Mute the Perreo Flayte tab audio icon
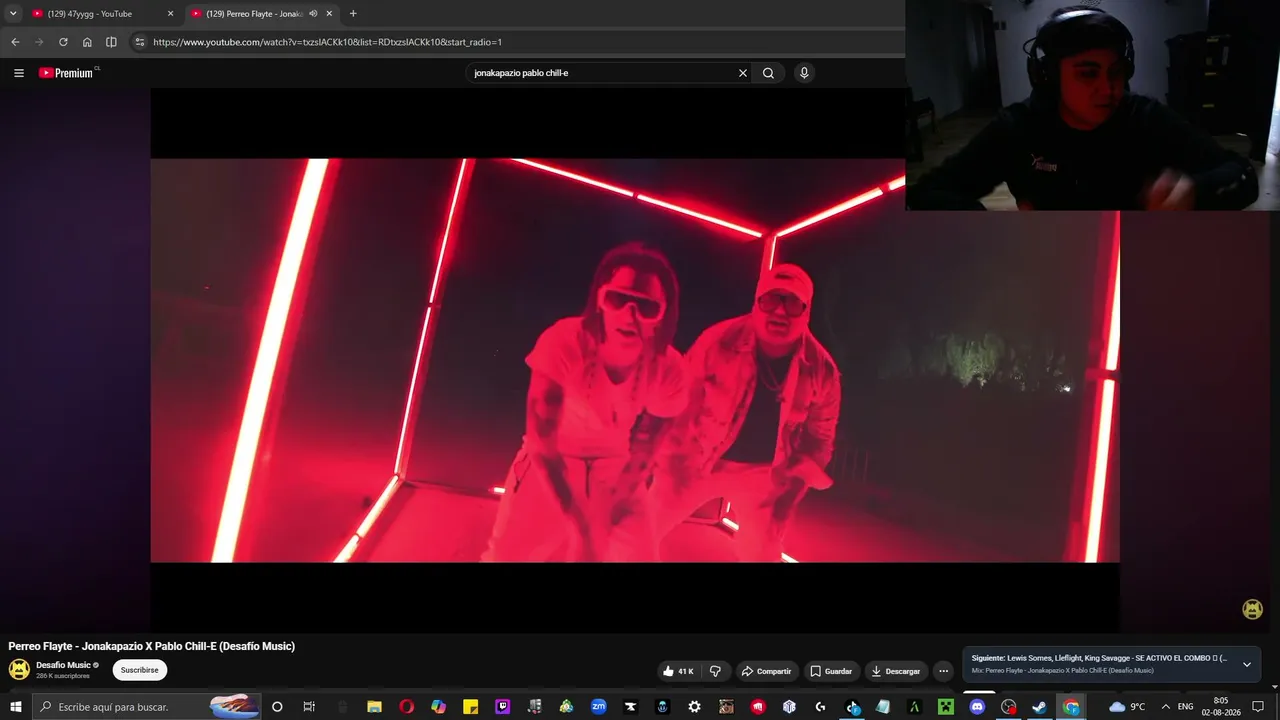 coord(313,14)
